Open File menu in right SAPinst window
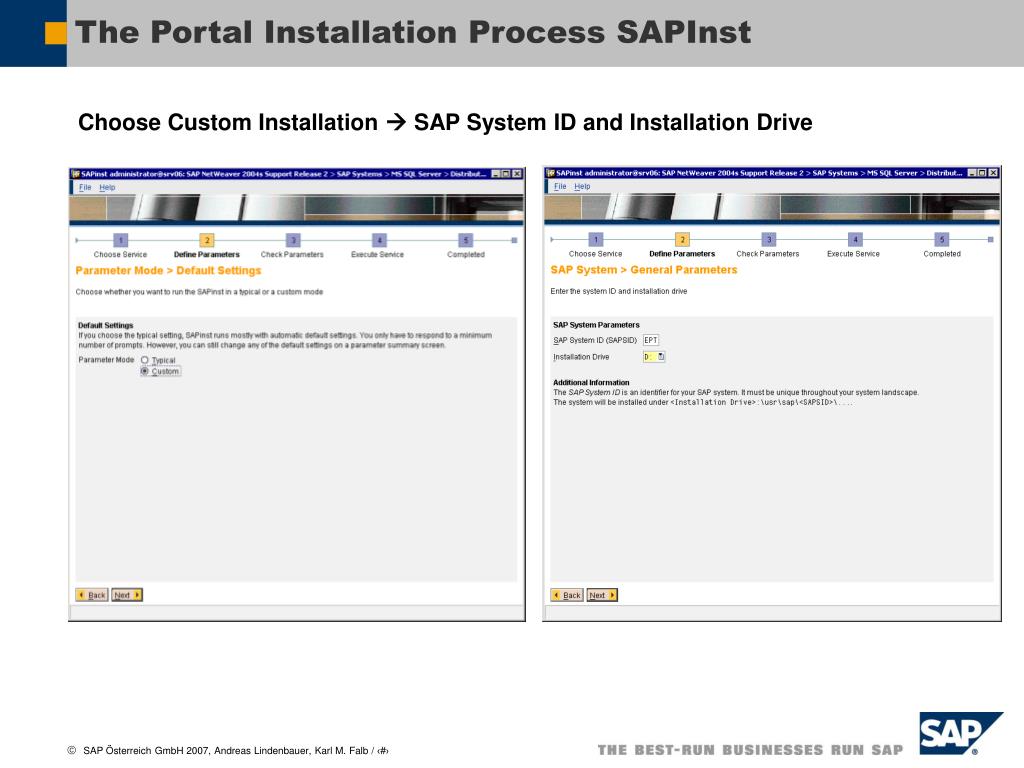The image size is (1024, 768). point(560,187)
